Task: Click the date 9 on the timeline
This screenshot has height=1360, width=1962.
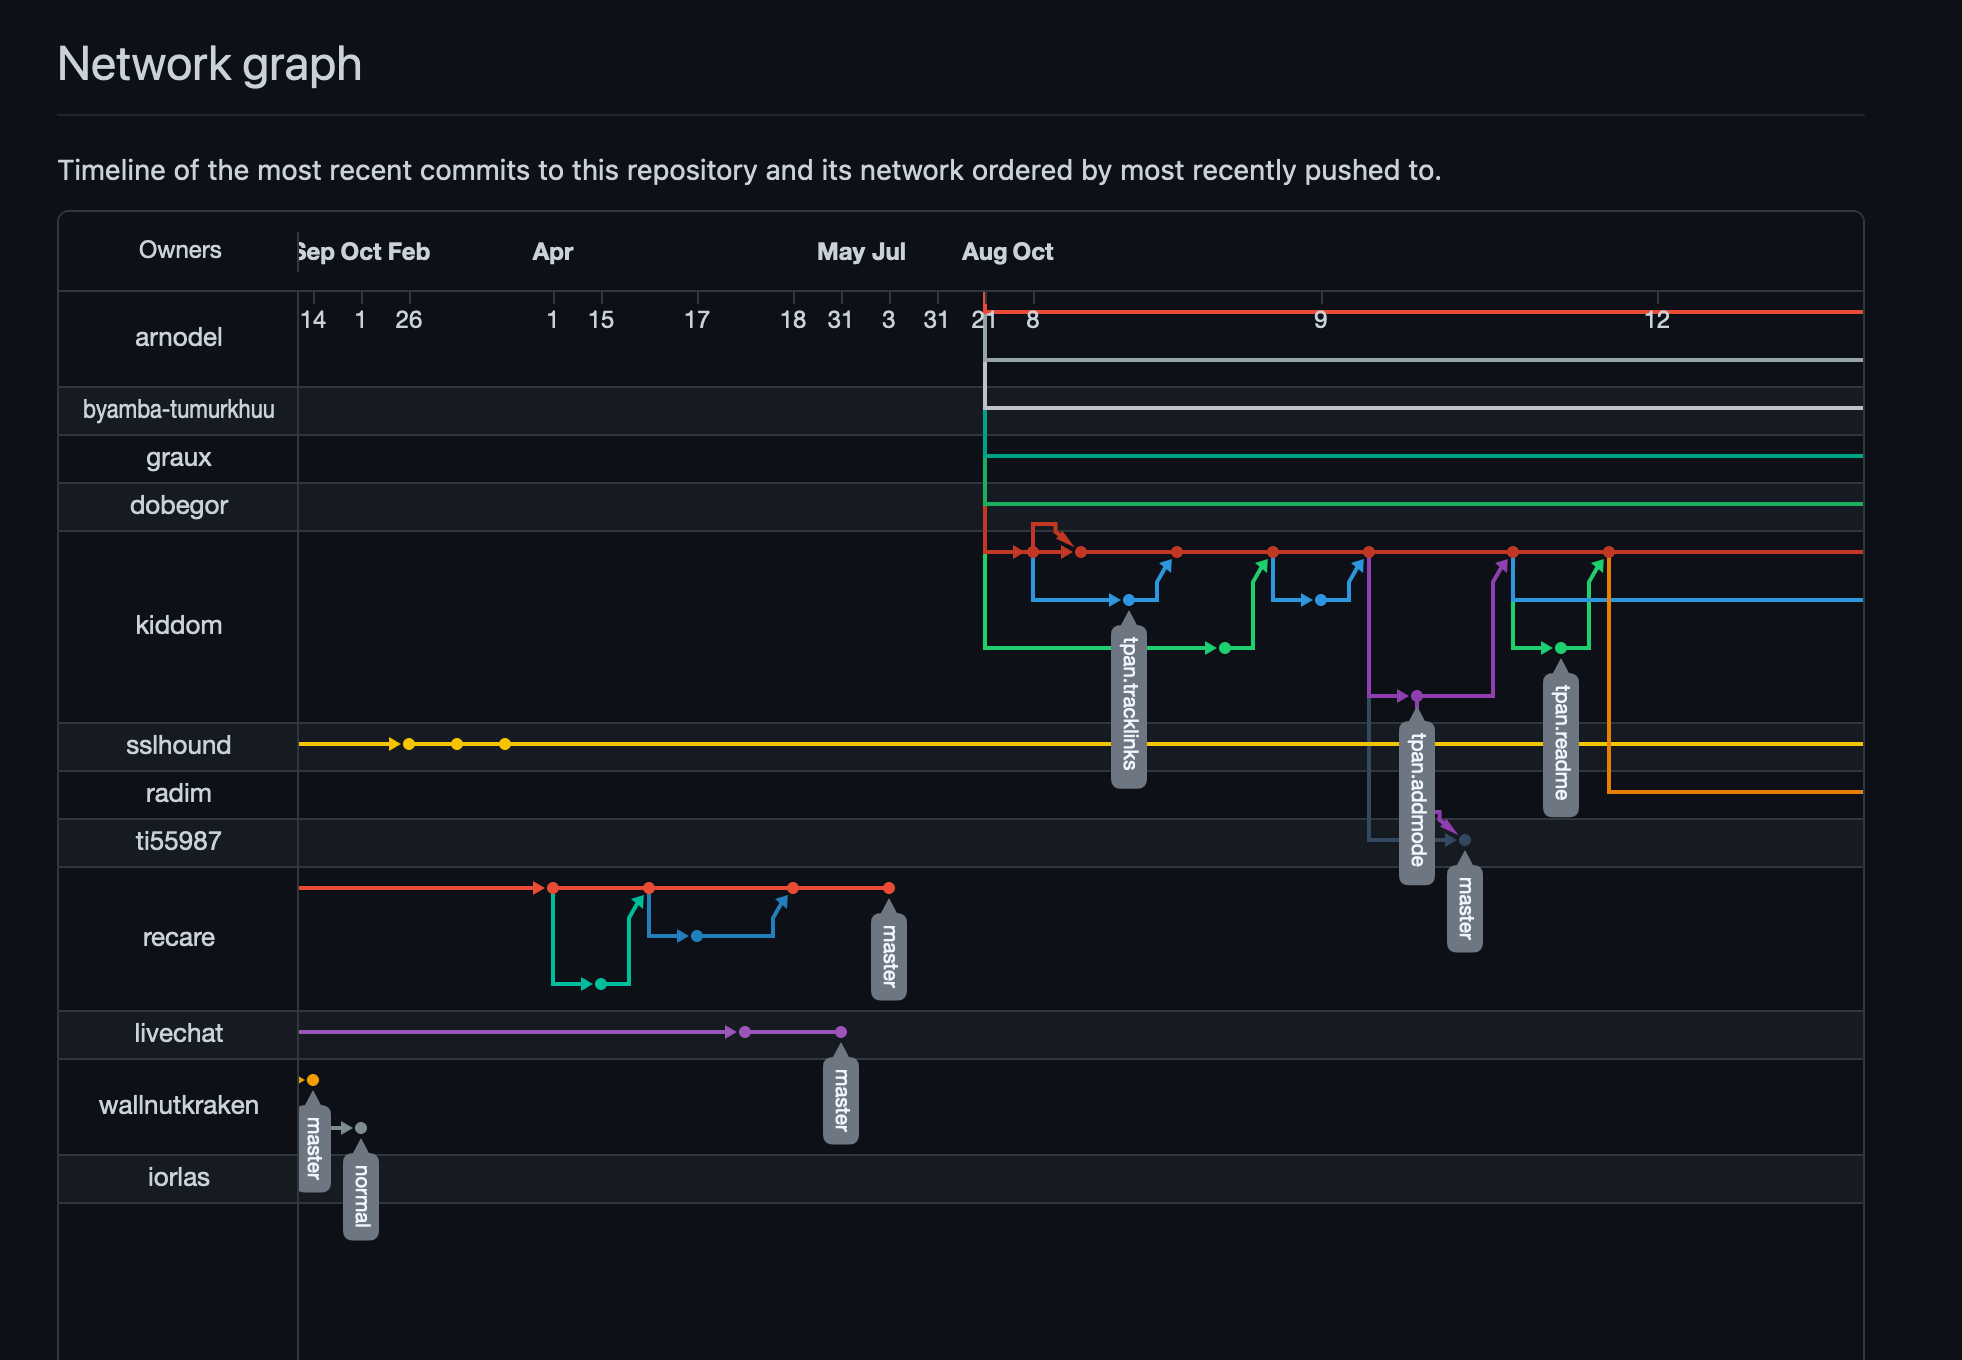Action: (x=1321, y=320)
